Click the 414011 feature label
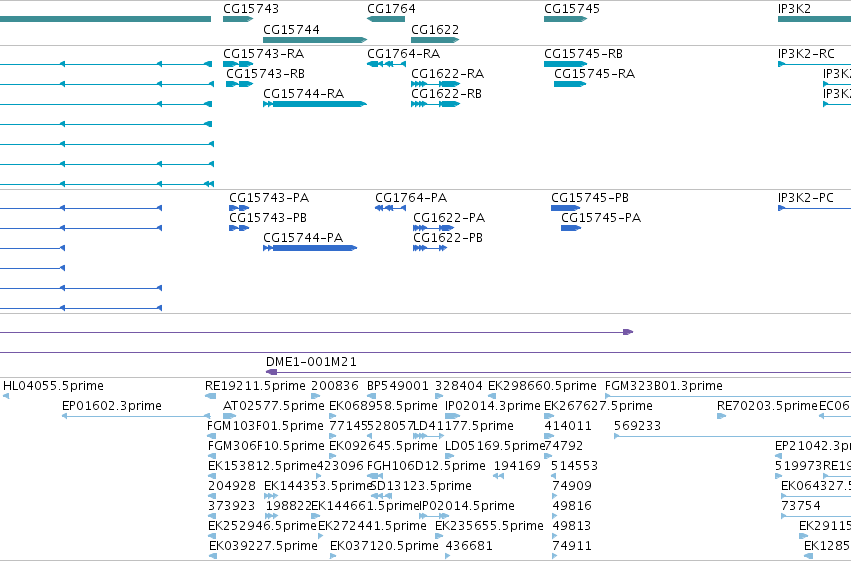 pyautogui.click(x=568, y=426)
